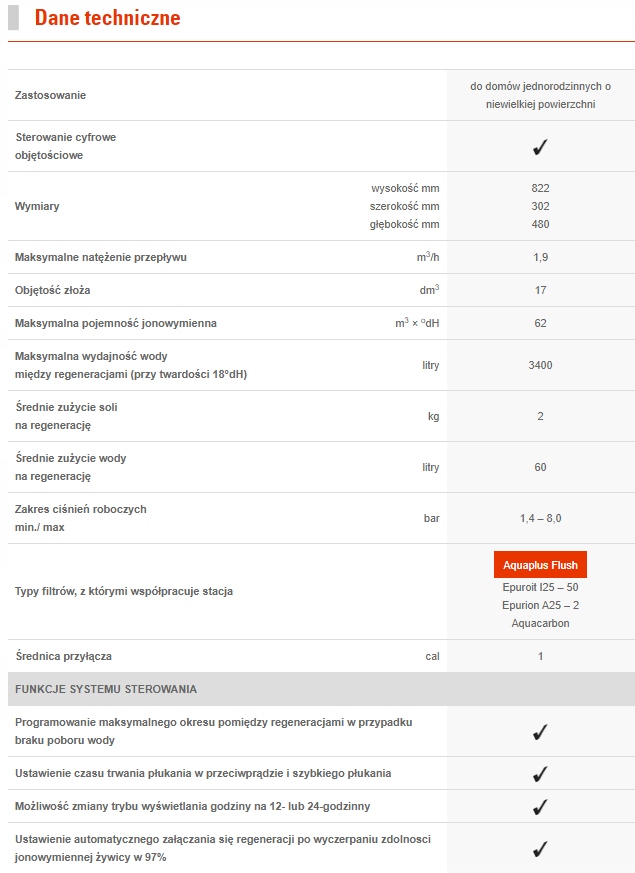This screenshot has height=873, width=635.
Task: Click the Zastosowanie row label
Action: 51,95
